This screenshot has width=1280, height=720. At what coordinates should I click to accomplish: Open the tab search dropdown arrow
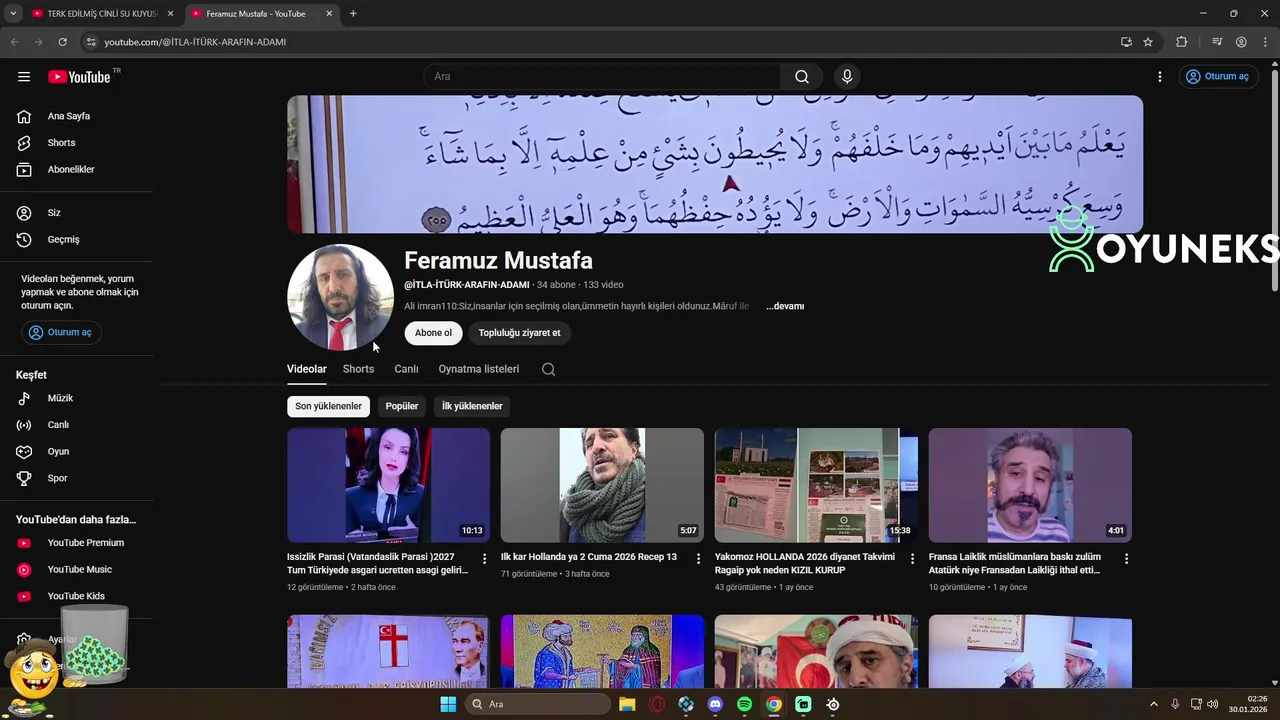(13, 14)
